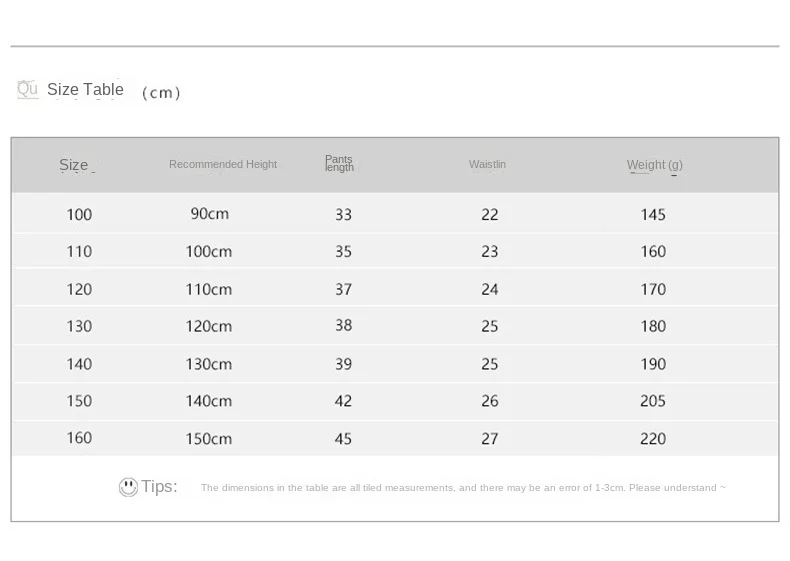This screenshot has width=790, height=561.
Task: Click the Weight (g) column header
Action: 654,165
